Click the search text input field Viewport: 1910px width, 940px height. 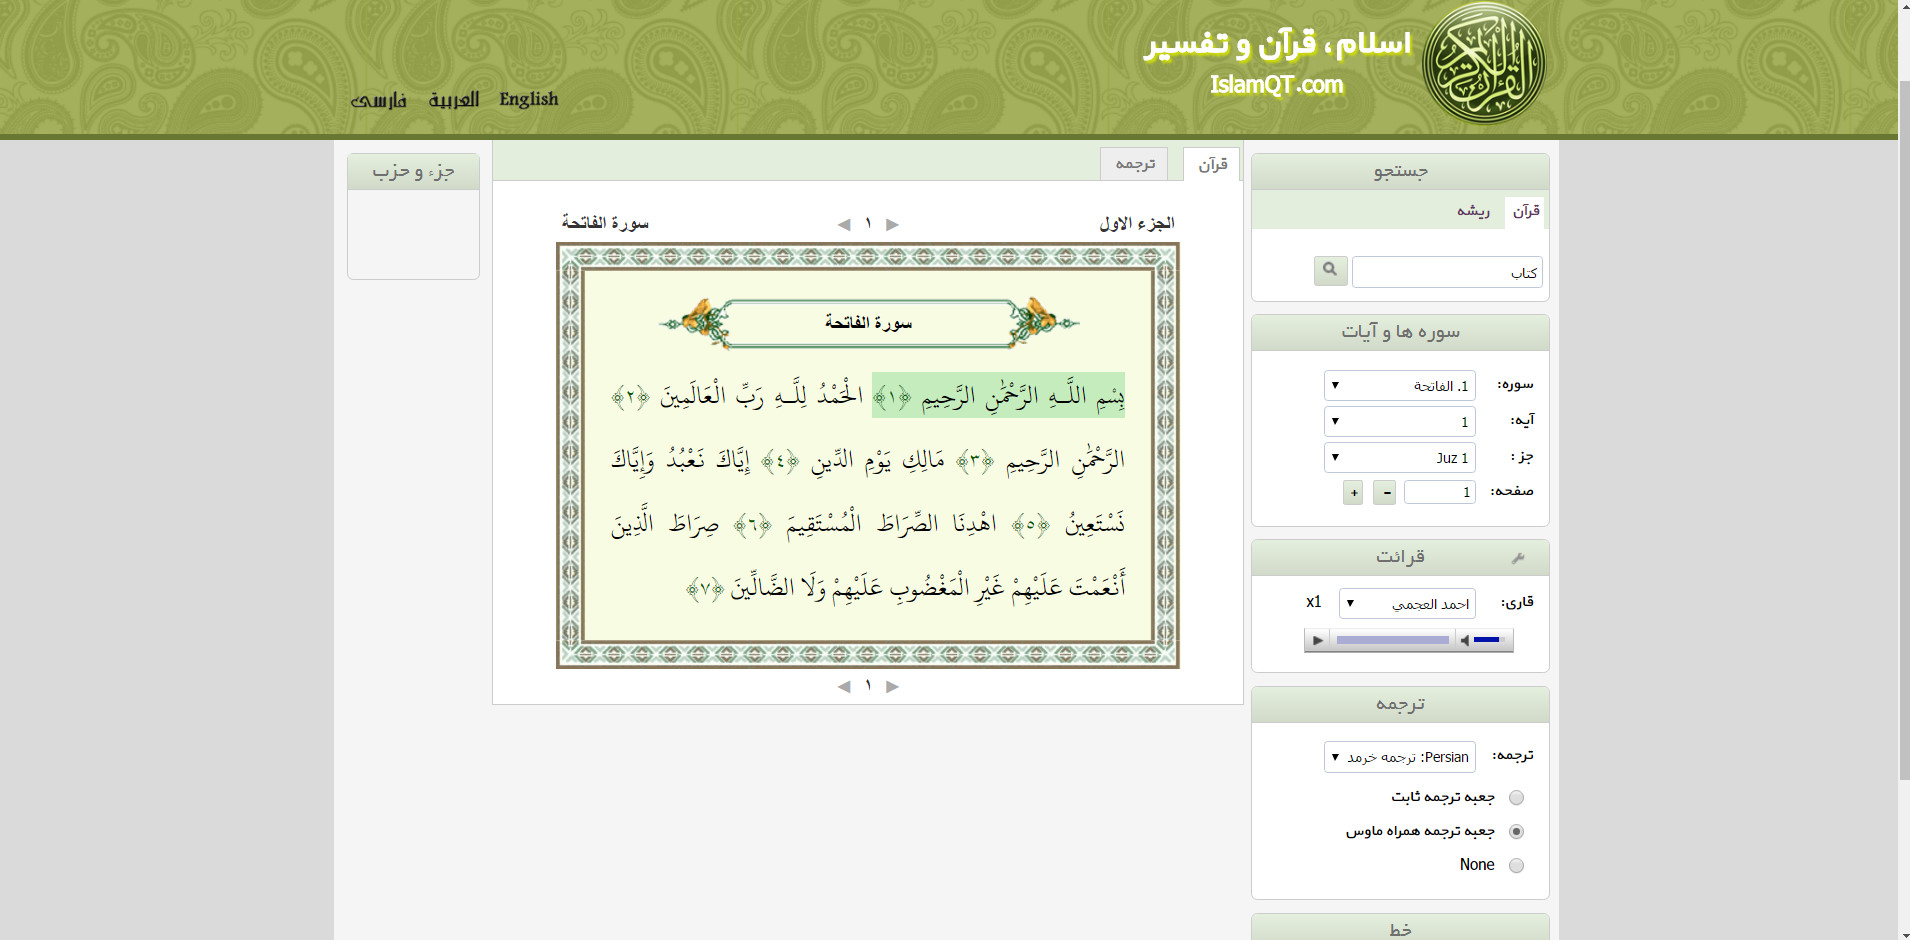(x=1447, y=272)
